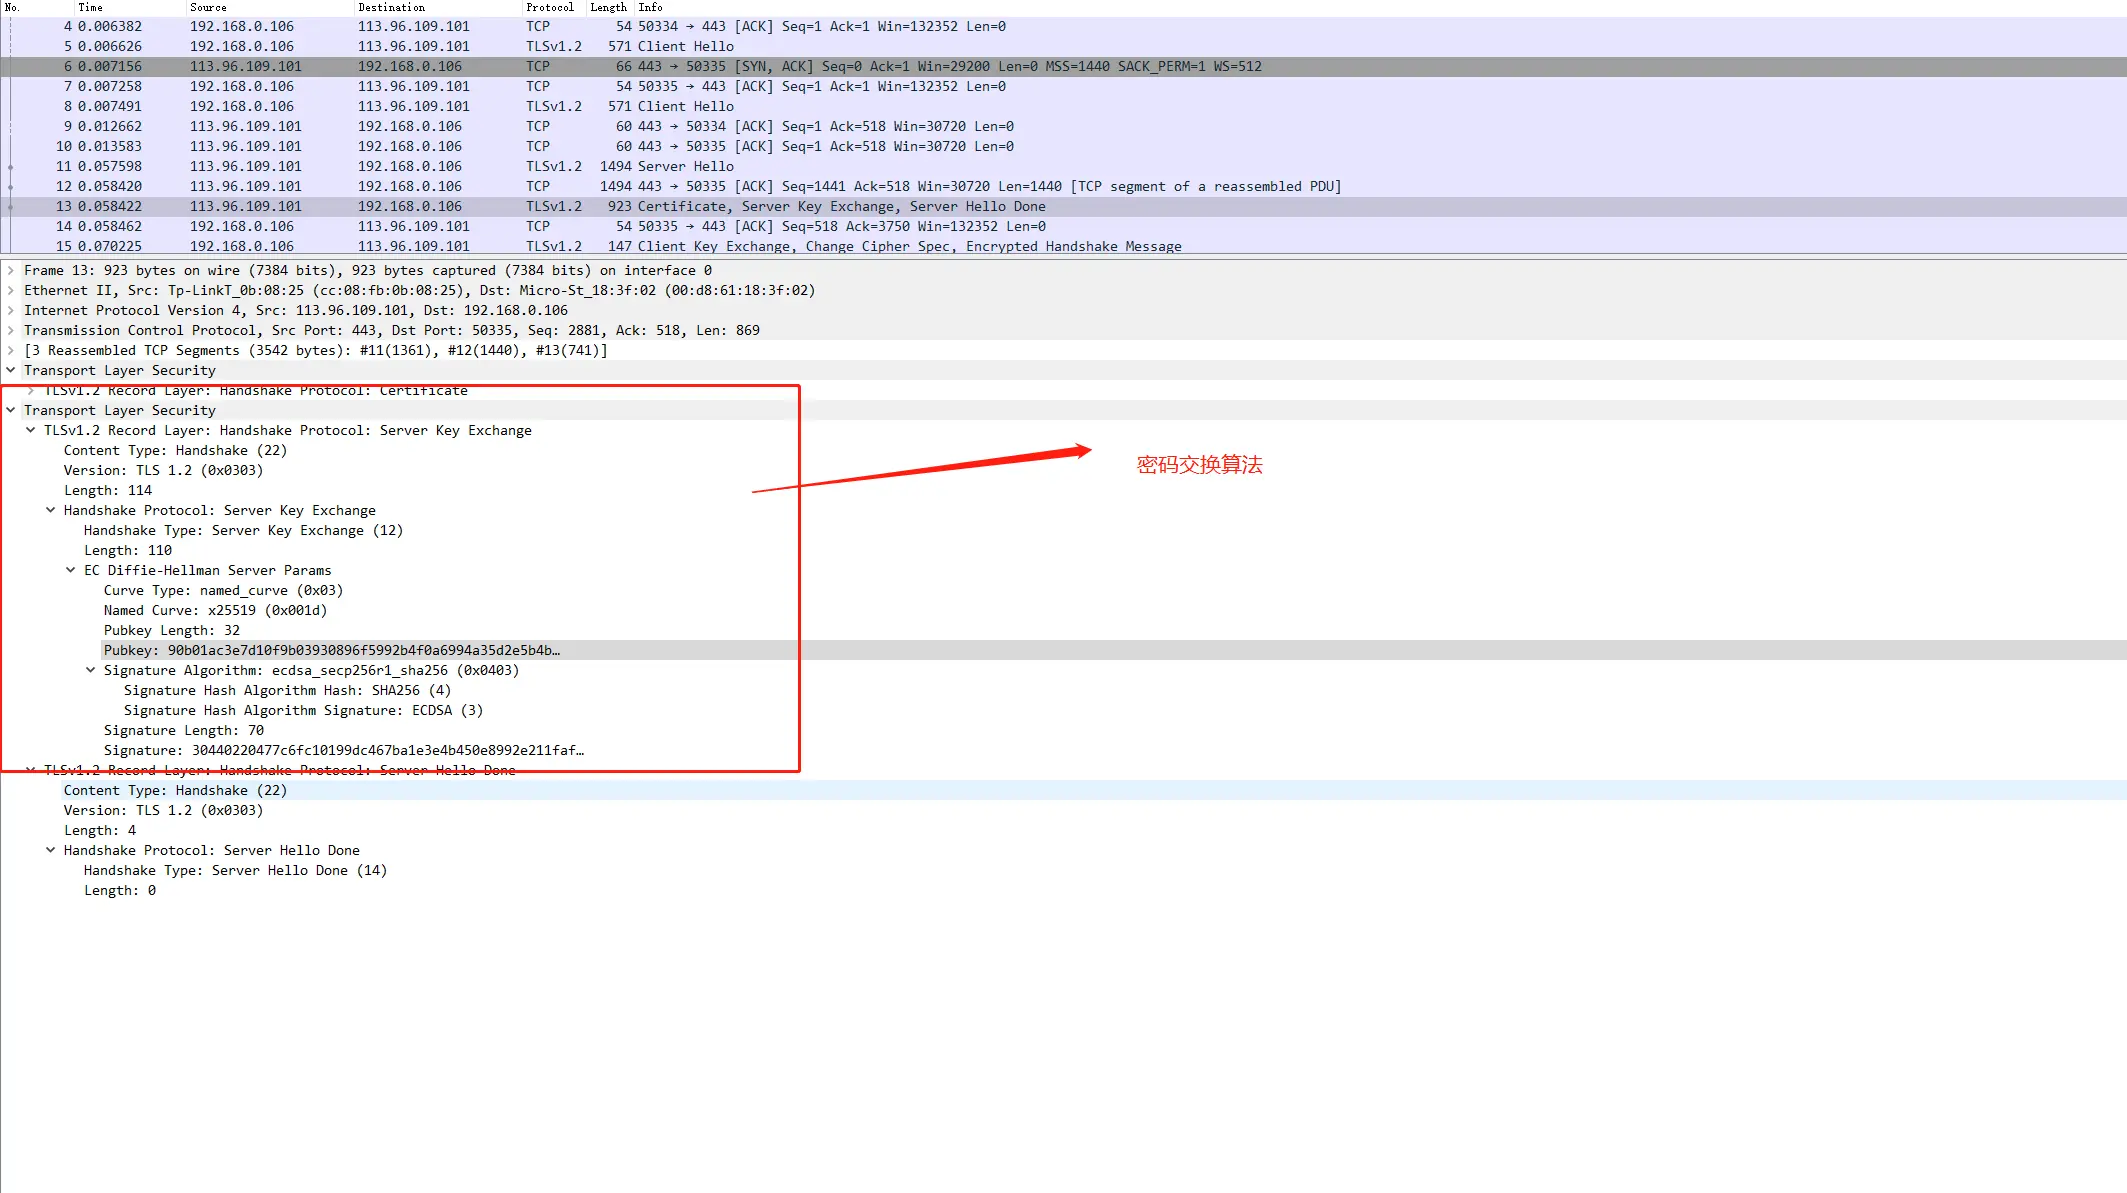Expand Transmission Control Protocol row
Image resolution: width=2127 pixels, height=1193 pixels.
pos(11,330)
